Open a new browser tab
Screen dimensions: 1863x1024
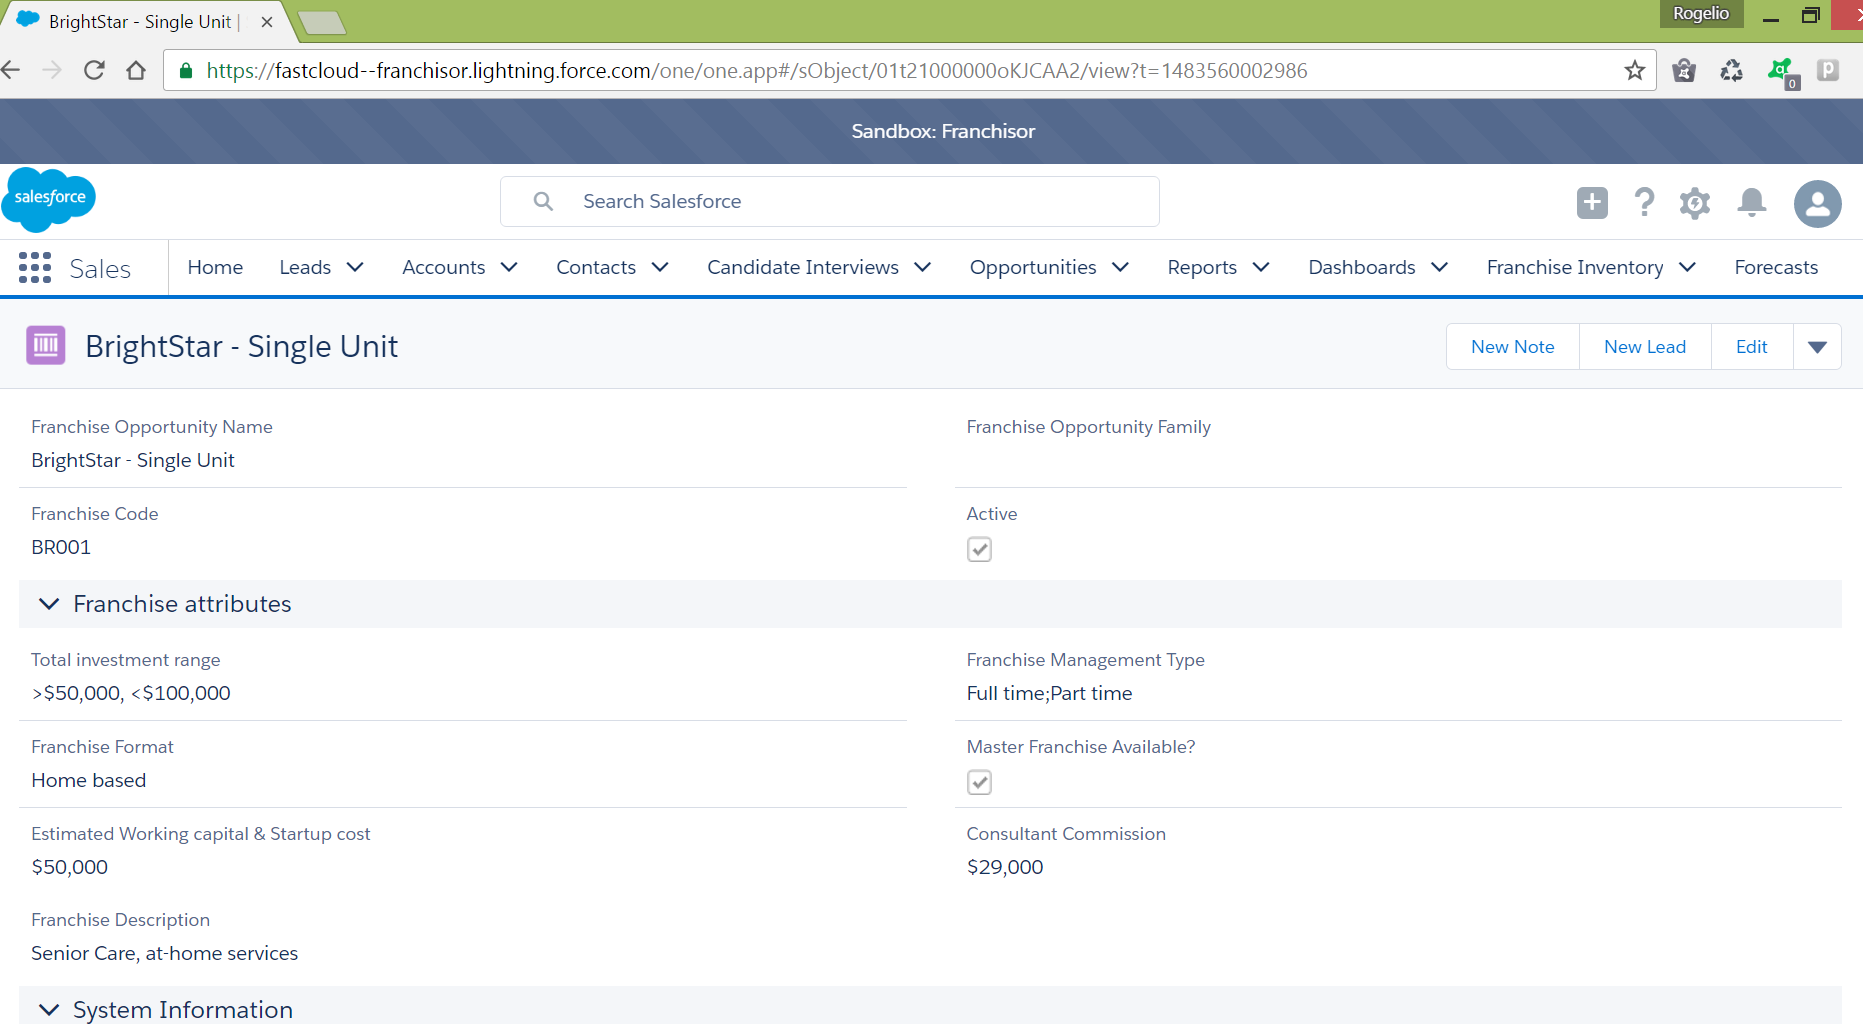pos(322,23)
